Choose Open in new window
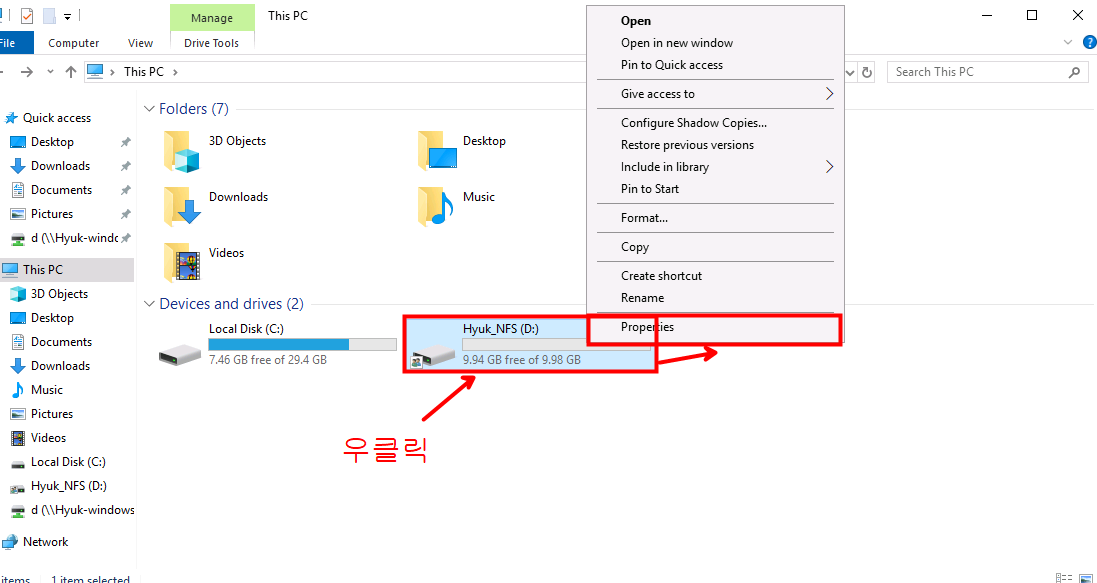This screenshot has width=1097, height=583. point(715,43)
